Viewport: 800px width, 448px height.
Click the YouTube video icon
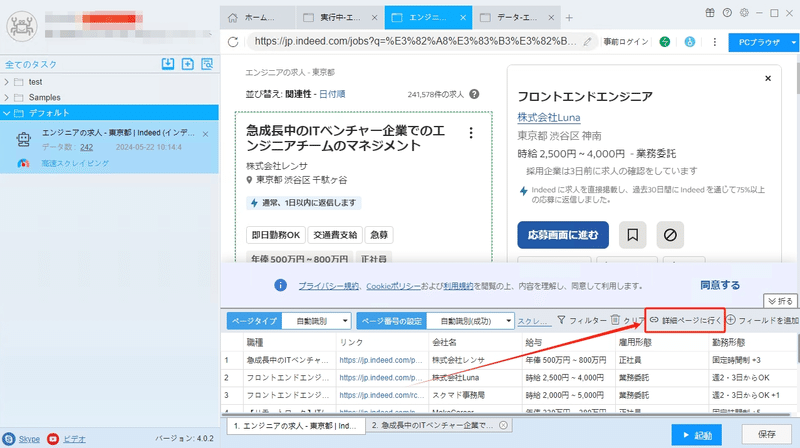[53, 439]
